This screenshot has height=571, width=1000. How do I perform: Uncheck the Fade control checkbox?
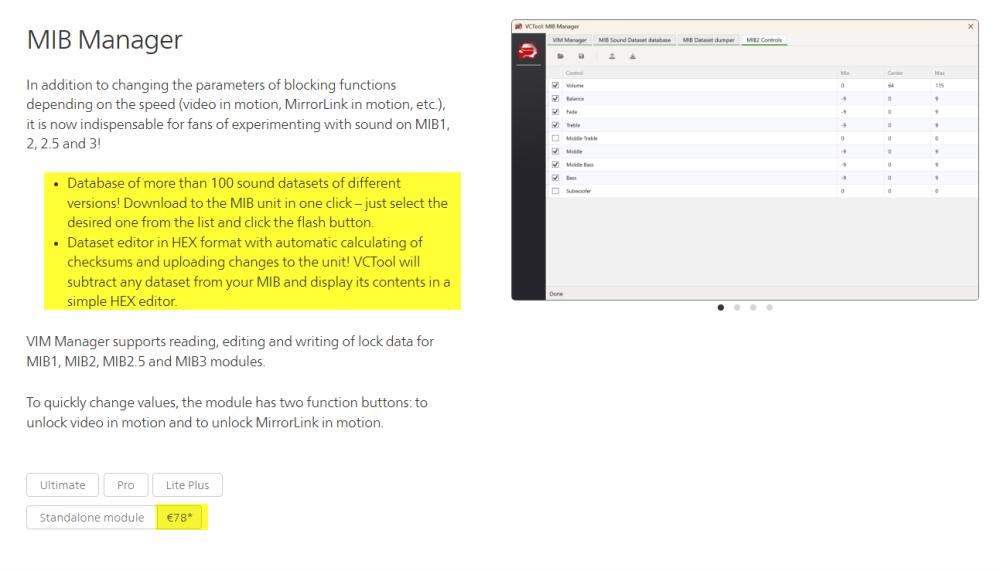(555, 112)
